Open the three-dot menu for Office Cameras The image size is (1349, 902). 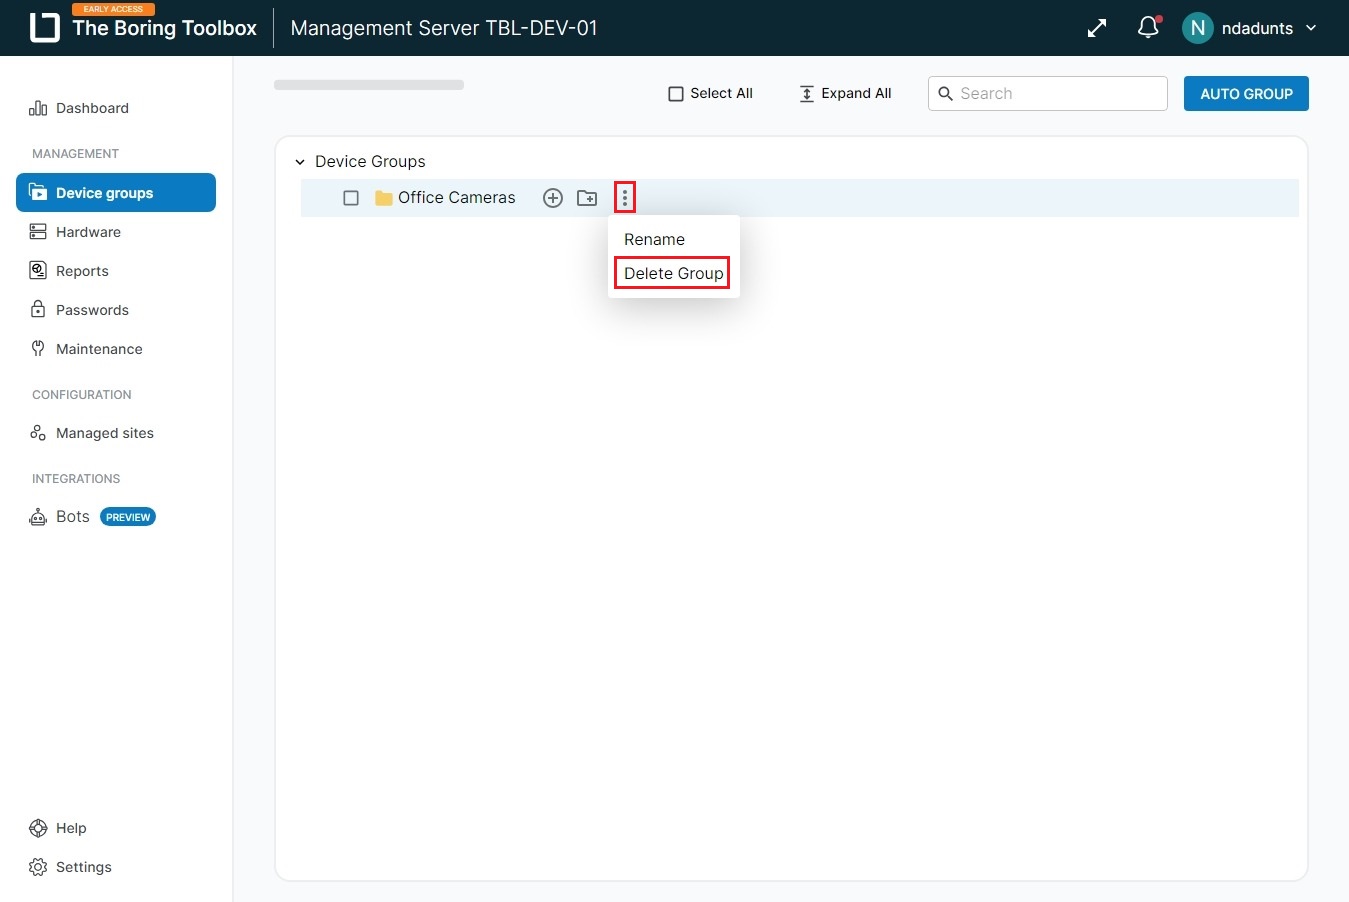click(x=625, y=198)
